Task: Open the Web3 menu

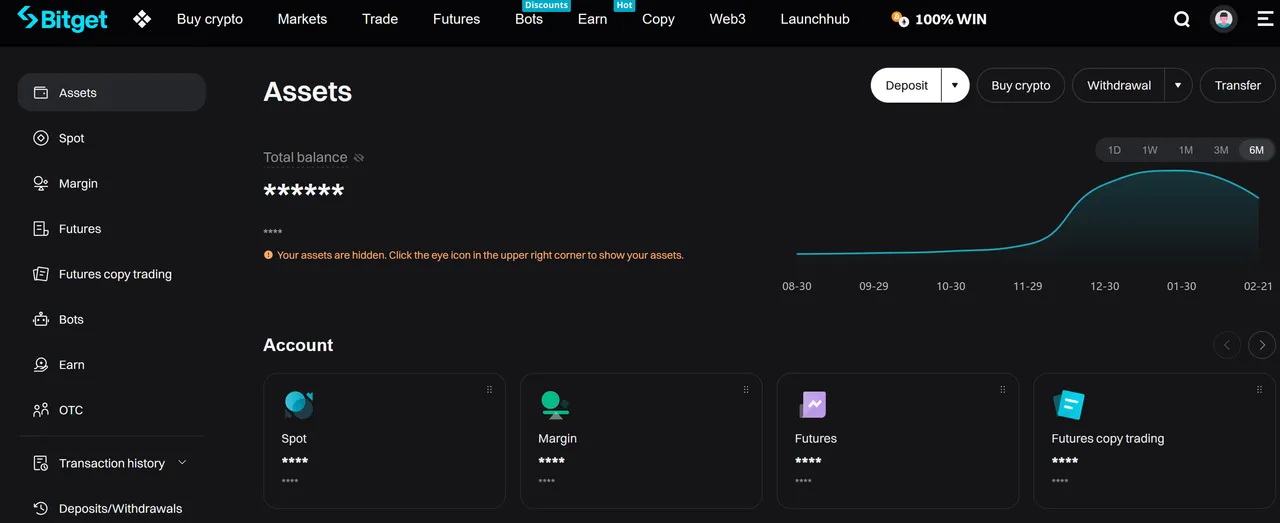Action: pos(727,19)
